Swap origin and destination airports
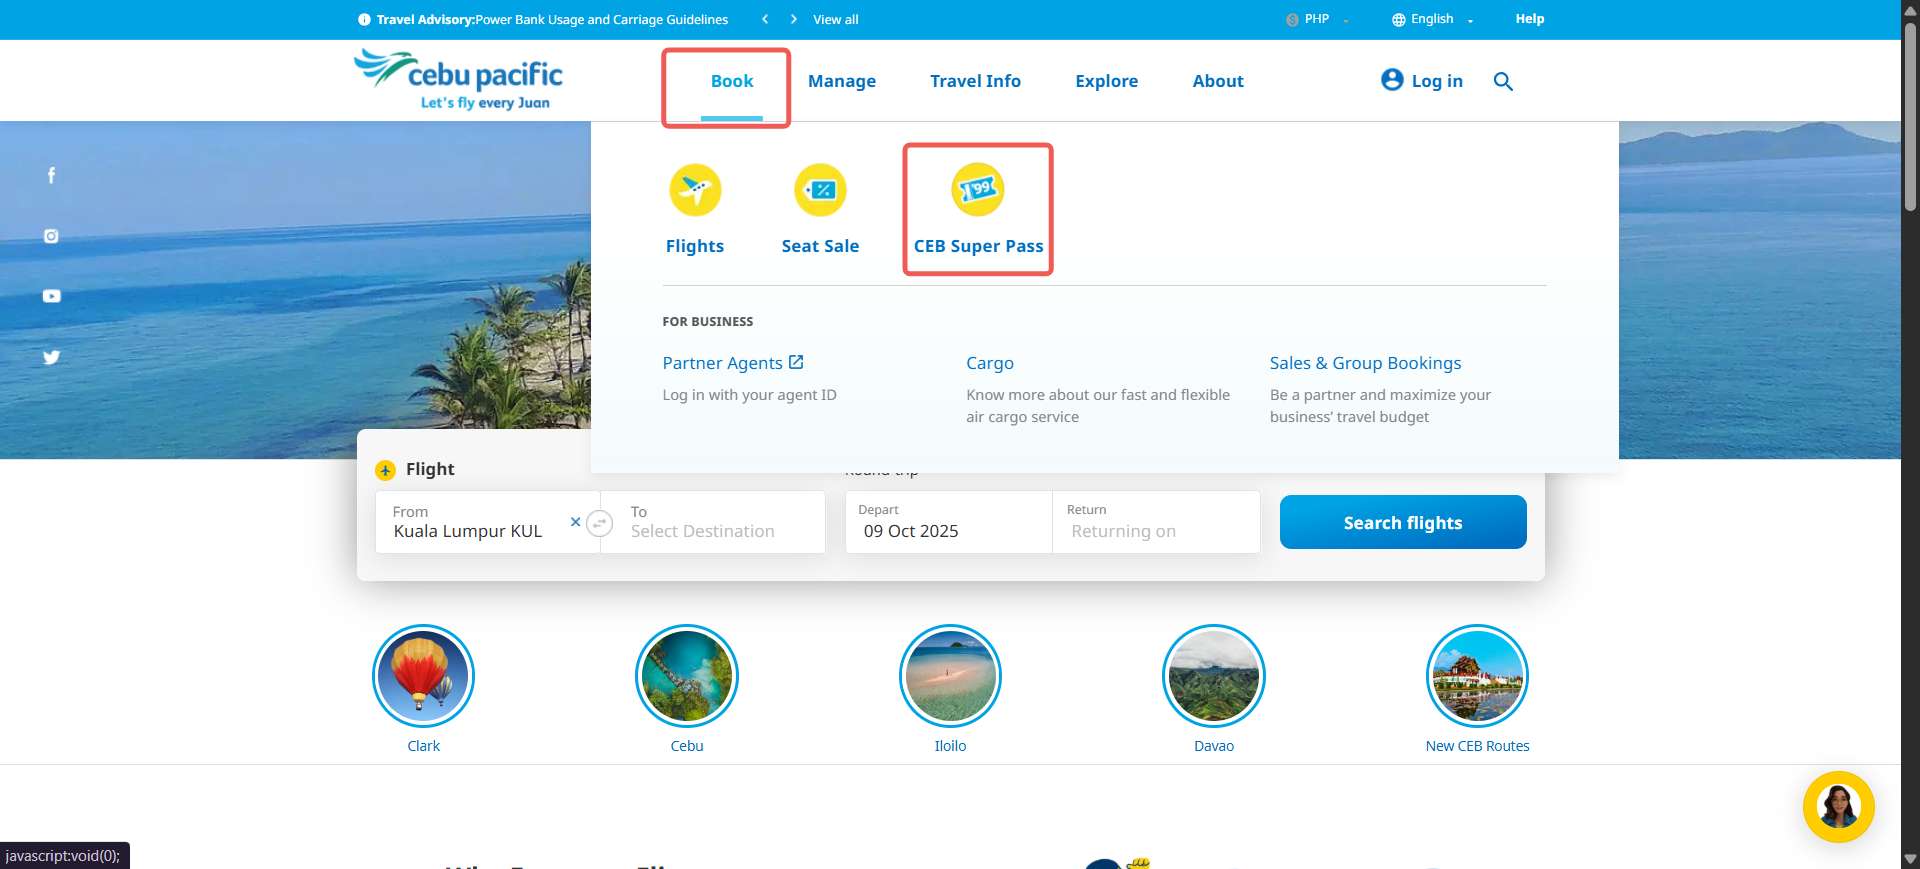The width and height of the screenshot is (1920, 869). point(599,523)
